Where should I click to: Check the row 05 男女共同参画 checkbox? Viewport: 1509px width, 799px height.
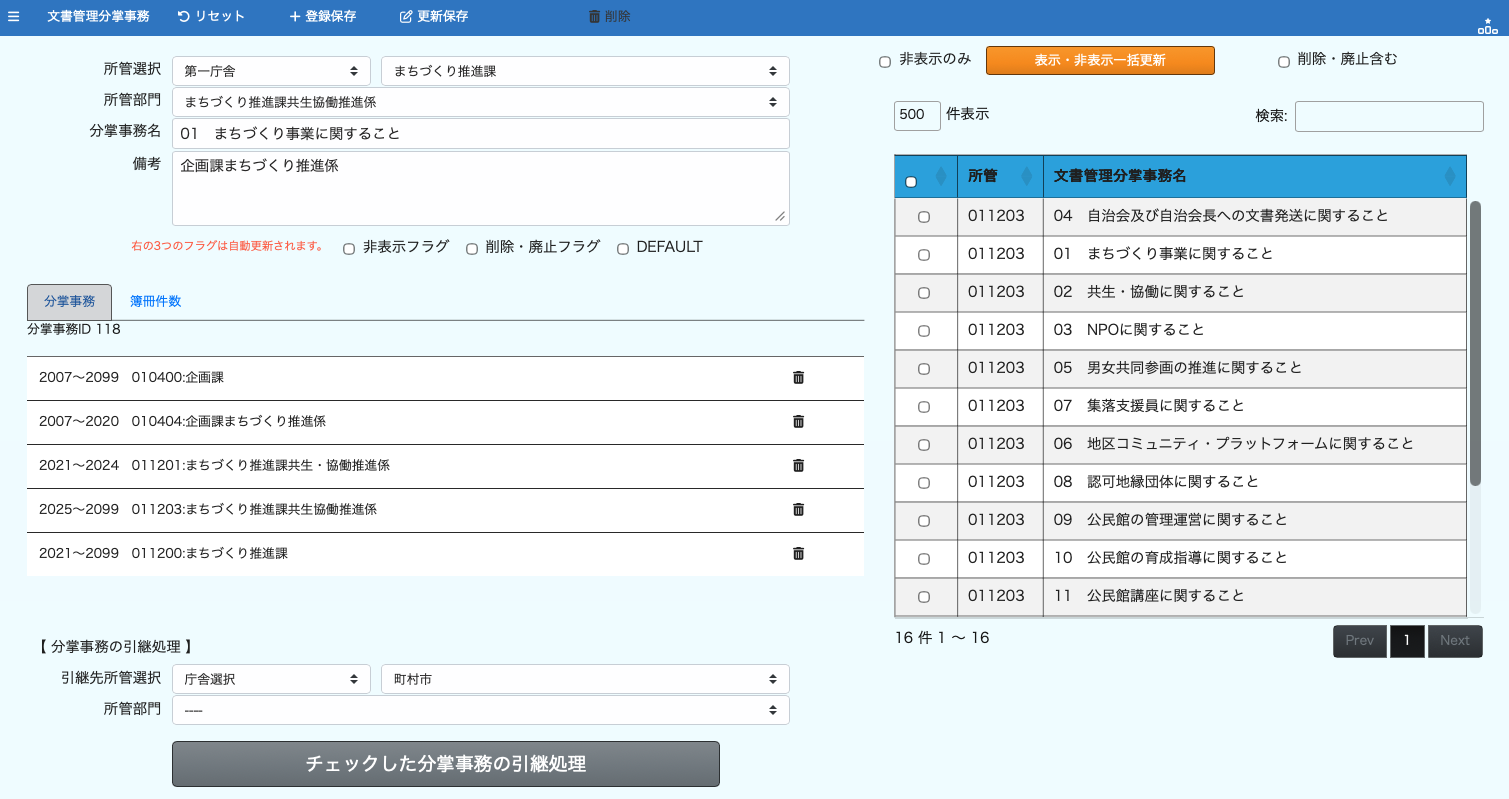pyautogui.click(x=924, y=369)
